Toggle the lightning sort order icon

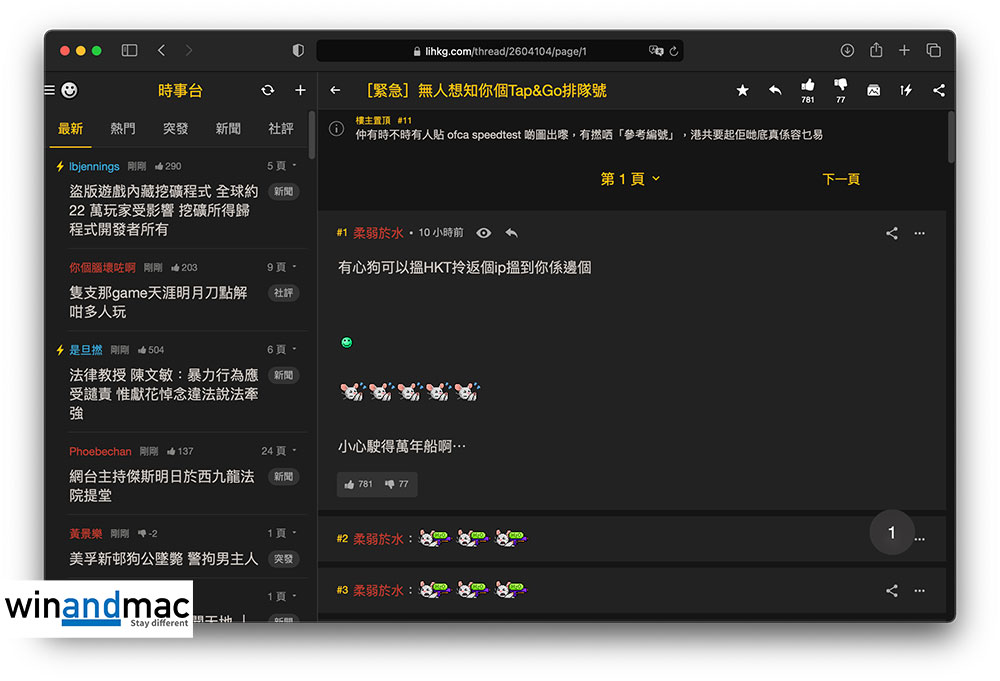tap(906, 90)
